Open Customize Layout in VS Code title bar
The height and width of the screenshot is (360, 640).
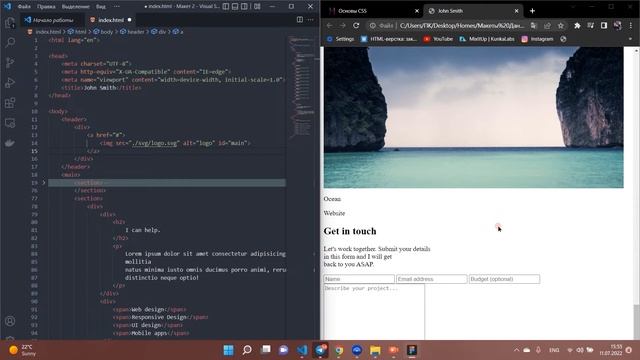257,7
